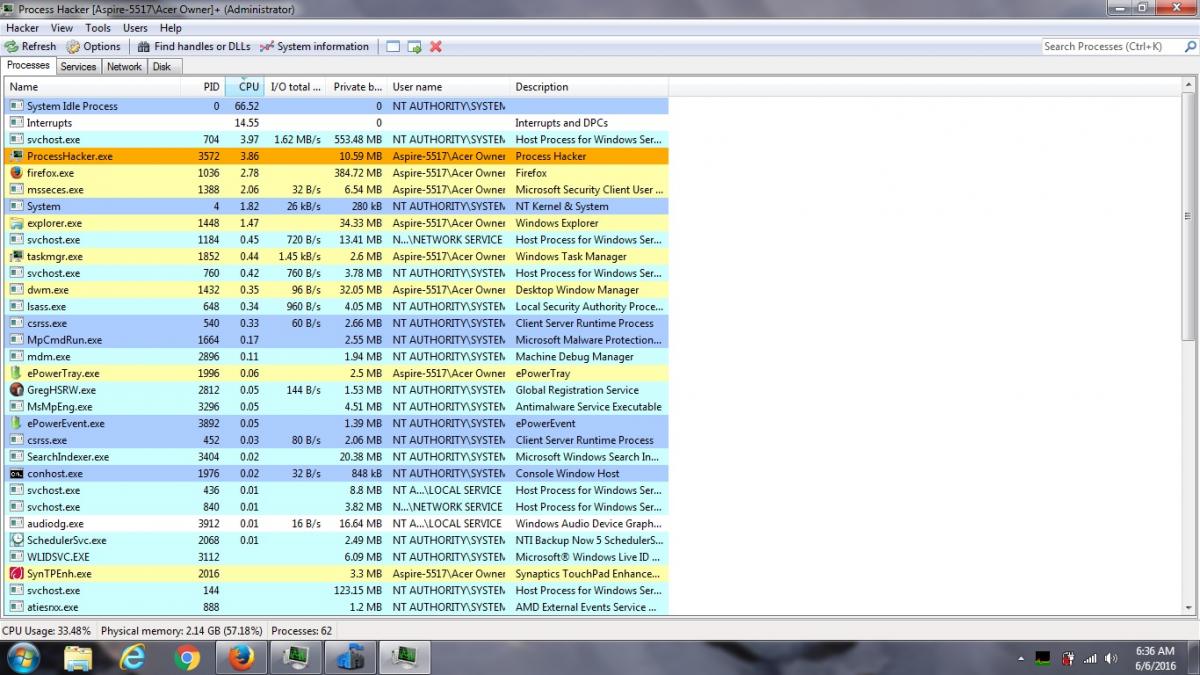Click the network signal tray icon

pos(1090,659)
